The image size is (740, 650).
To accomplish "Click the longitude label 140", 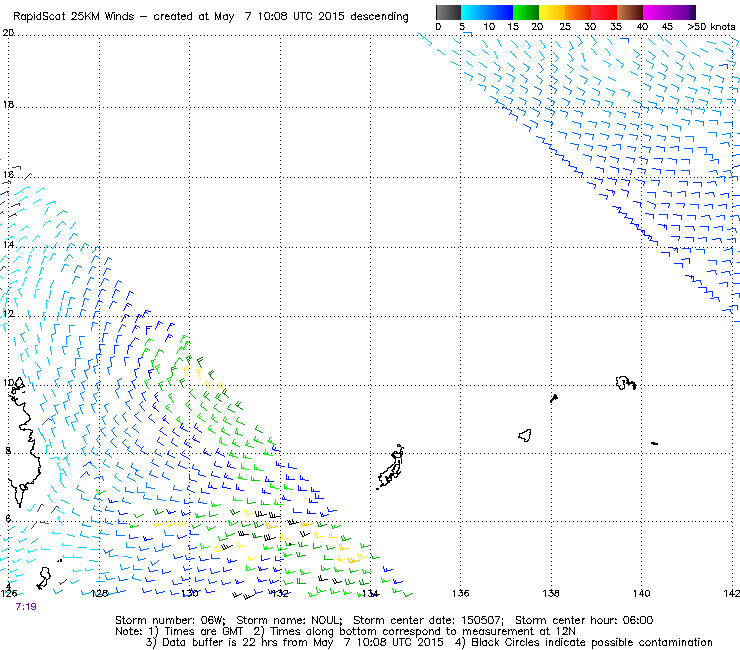I will [641, 593].
